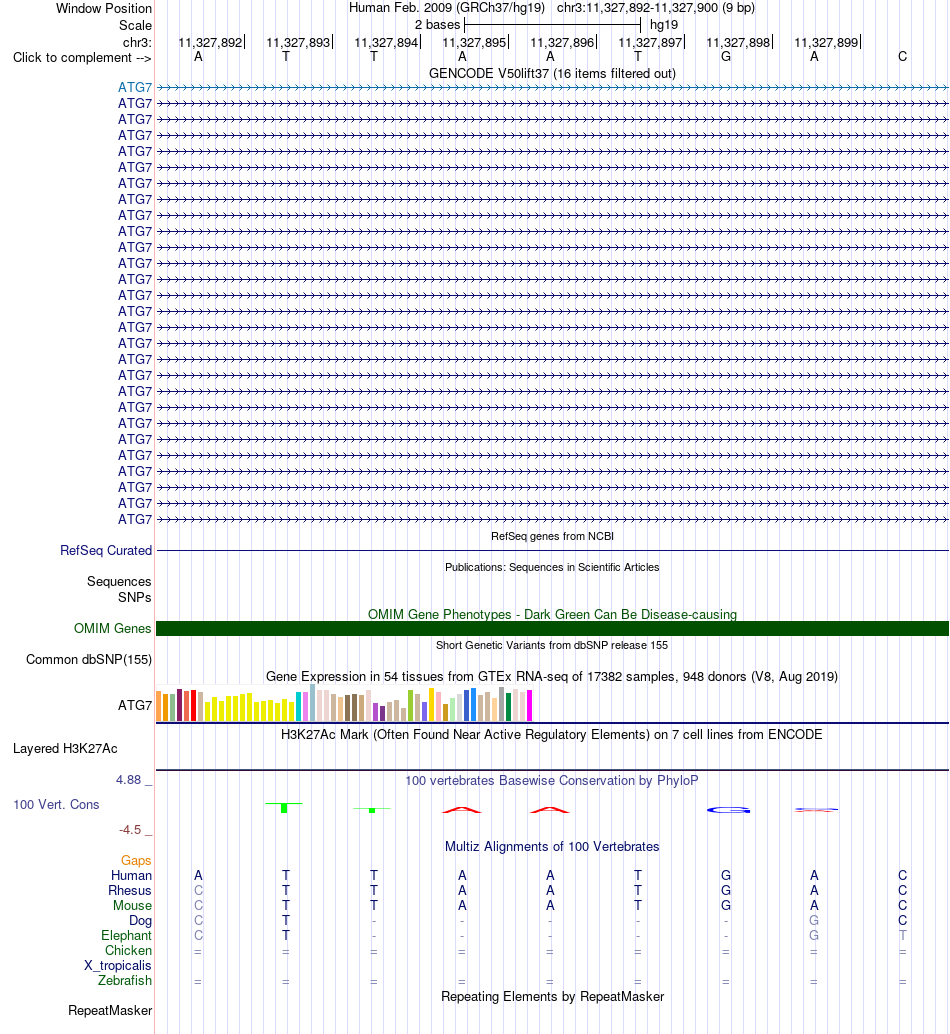Click the 'Mouse' alignment row label
The height and width of the screenshot is (1034, 950).
133,905
